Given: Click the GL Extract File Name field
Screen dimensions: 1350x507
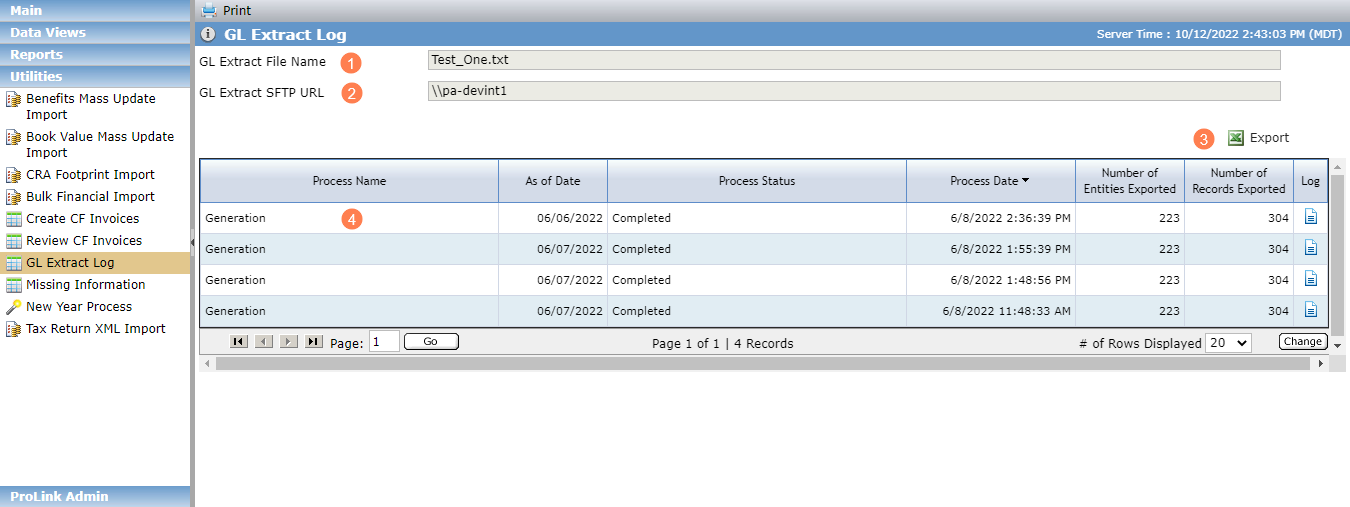Looking at the screenshot, I should (853, 60).
